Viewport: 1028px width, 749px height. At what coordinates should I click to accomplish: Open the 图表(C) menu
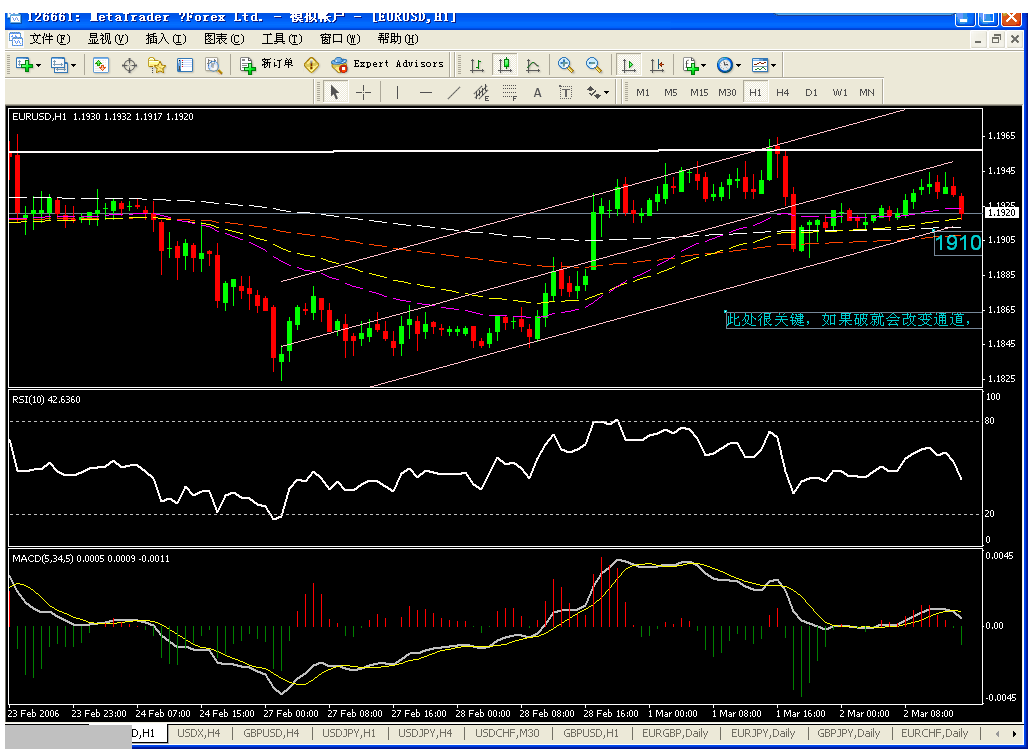point(223,39)
